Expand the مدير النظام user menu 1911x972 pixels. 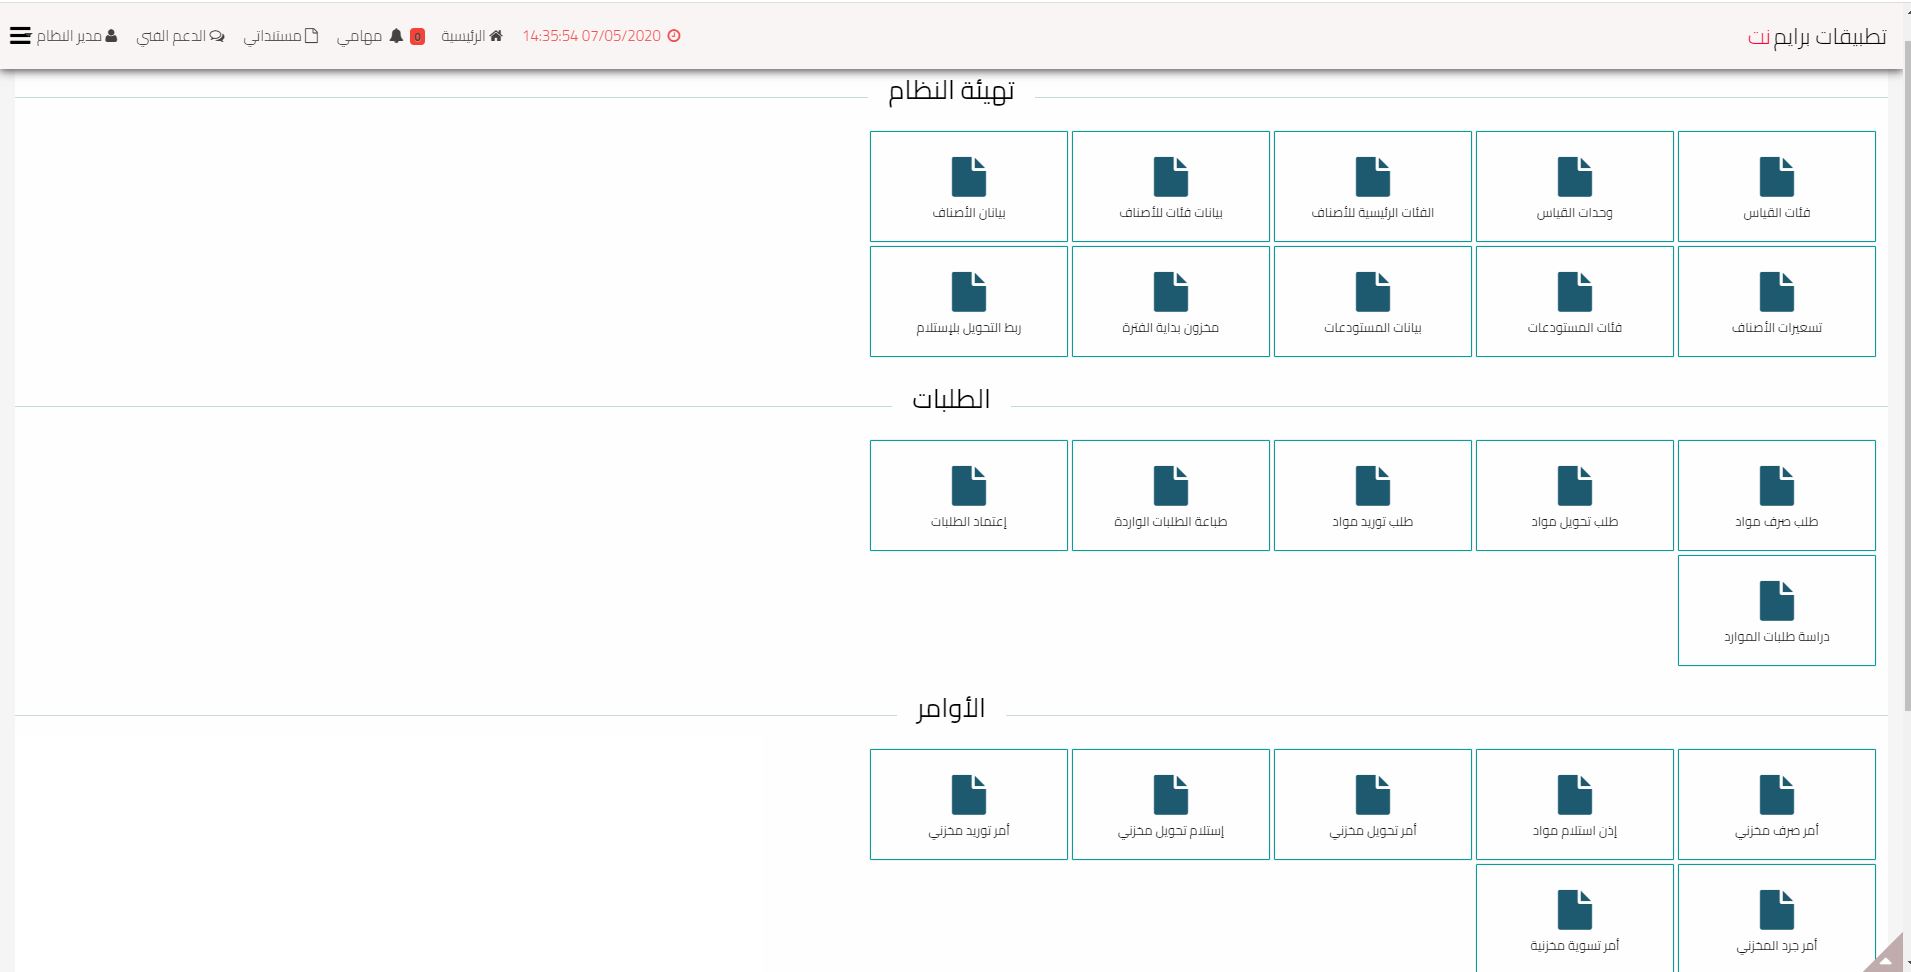(77, 36)
